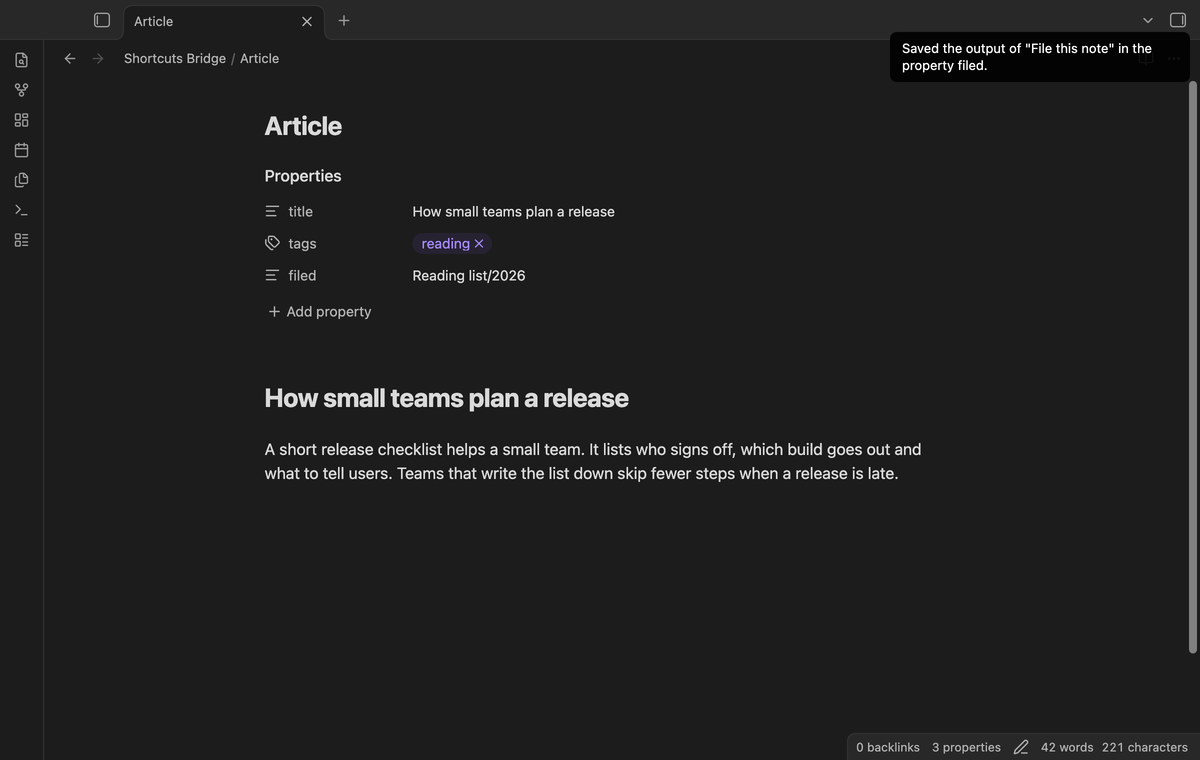
Task: Click Add property
Action: pyautogui.click(x=319, y=312)
